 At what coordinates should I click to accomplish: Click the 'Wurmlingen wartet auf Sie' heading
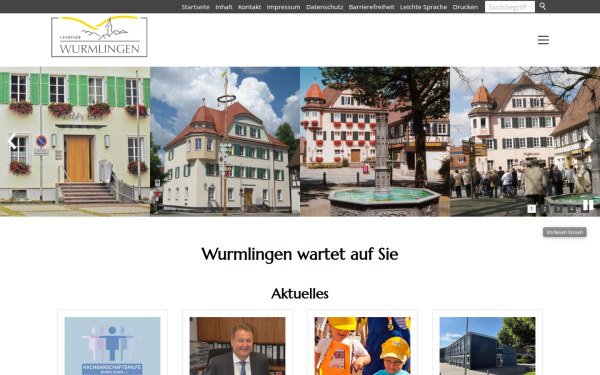[x=300, y=254]
